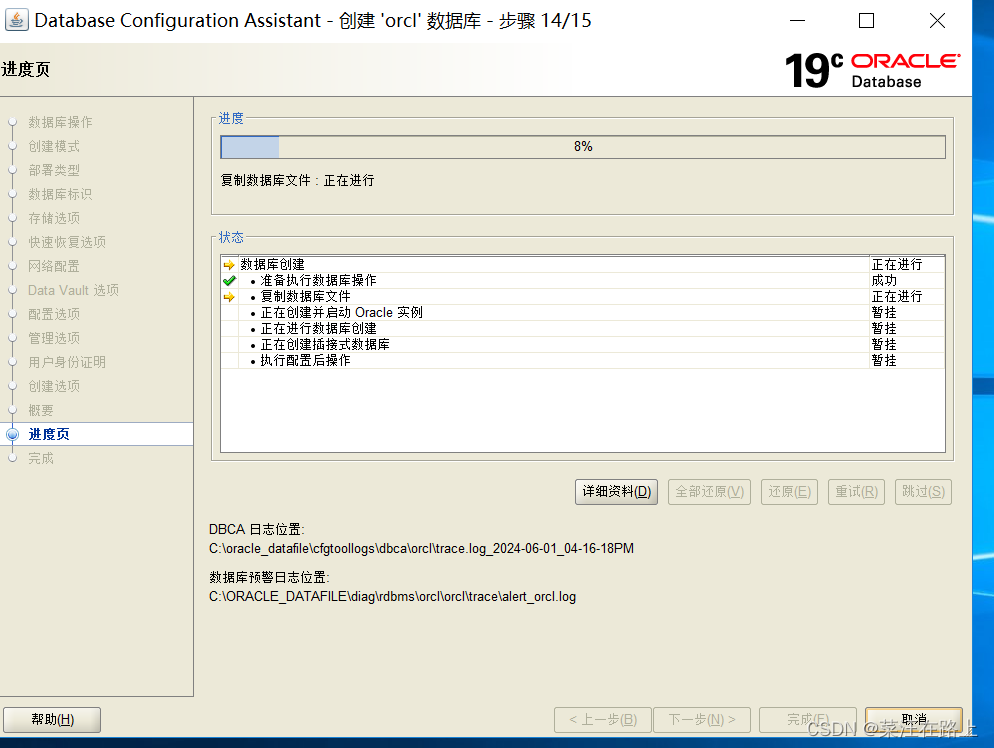The width and height of the screenshot is (994, 748).
Task: Select the 管理选项 step in the sidebar
Action: [x=54, y=339]
